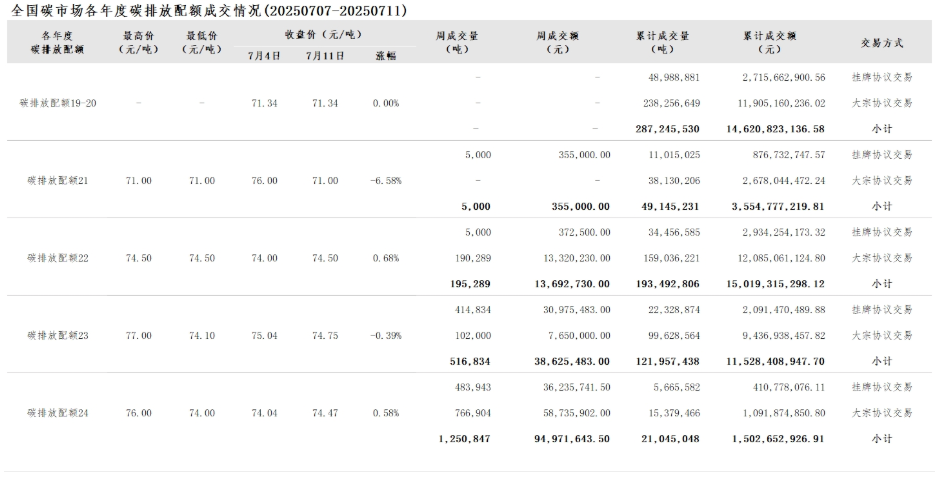Click the 碳排放配额23 row label
The height and width of the screenshot is (486, 948).
tap(58, 335)
